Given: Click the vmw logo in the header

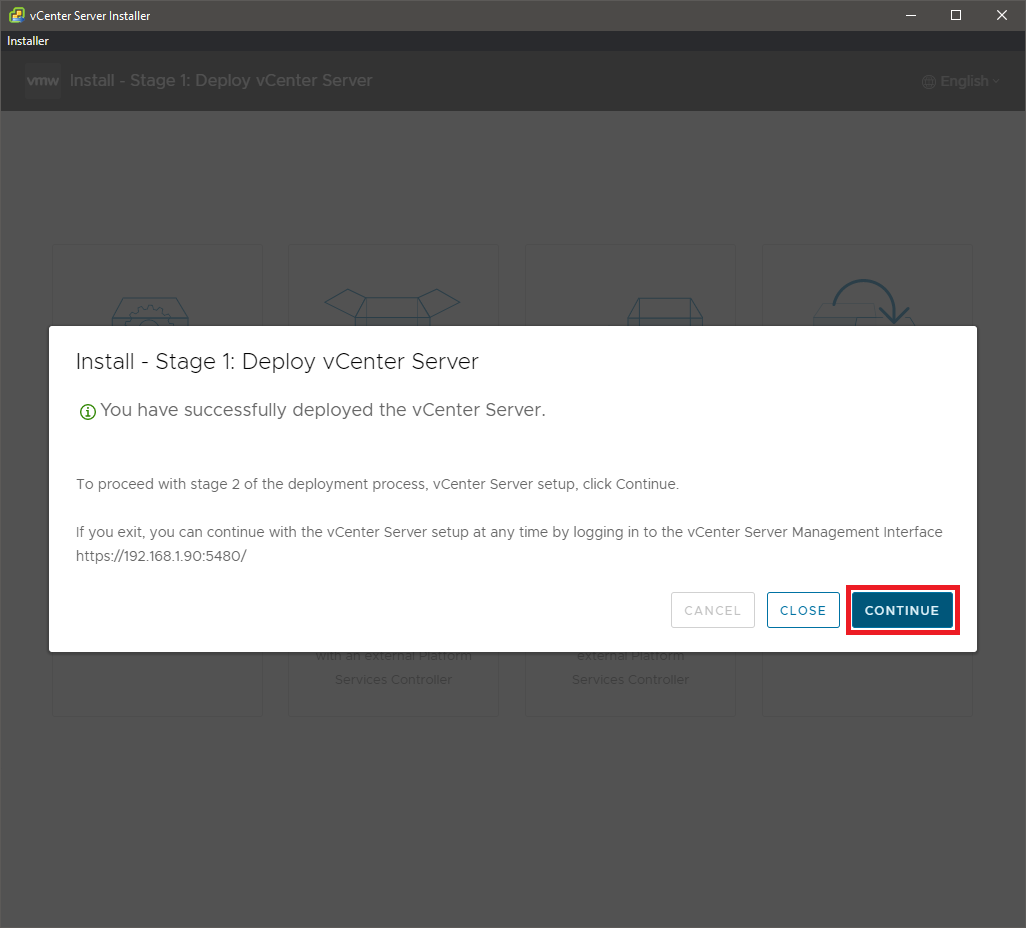Looking at the screenshot, I should 43,81.
